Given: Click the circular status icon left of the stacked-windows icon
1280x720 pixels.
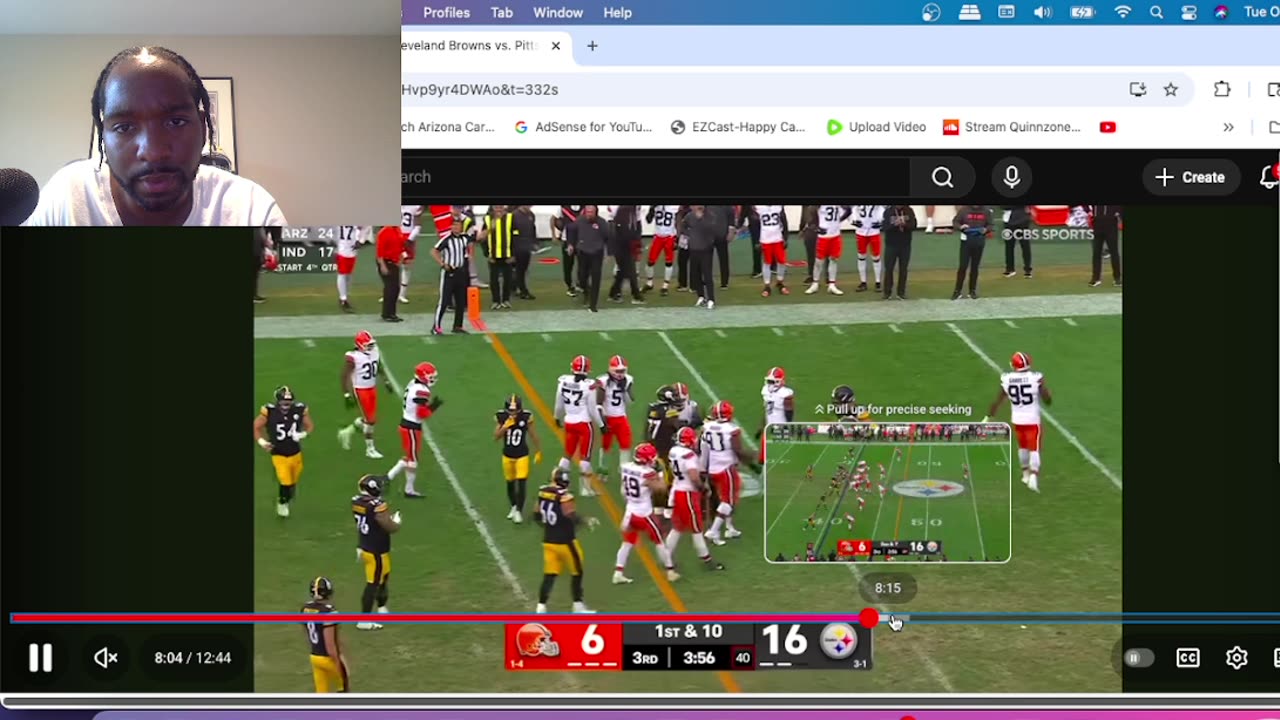Looking at the screenshot, I should 931,13.
